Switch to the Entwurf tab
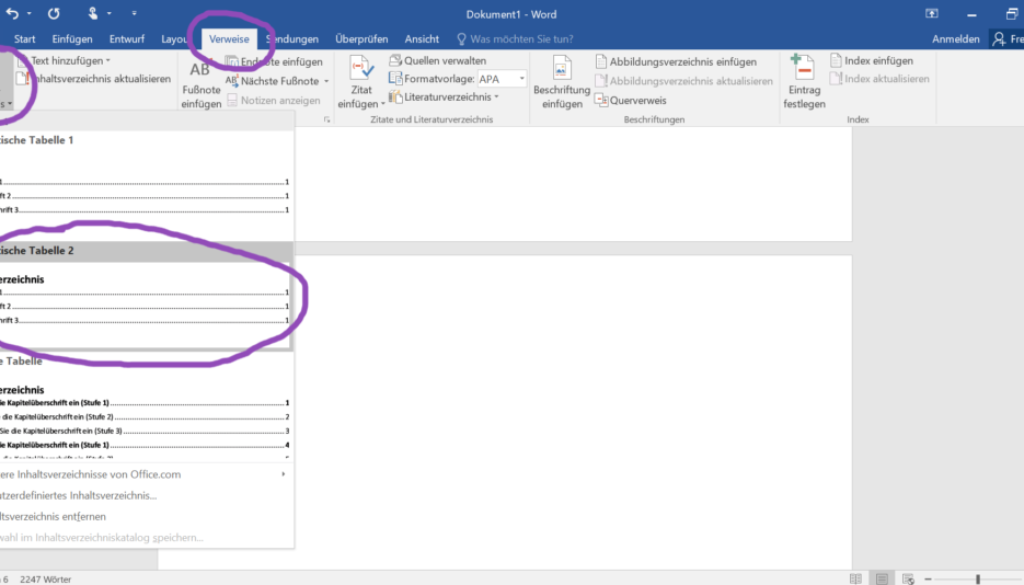Viewport: 1024px width, 585px height. pos(127,39)
